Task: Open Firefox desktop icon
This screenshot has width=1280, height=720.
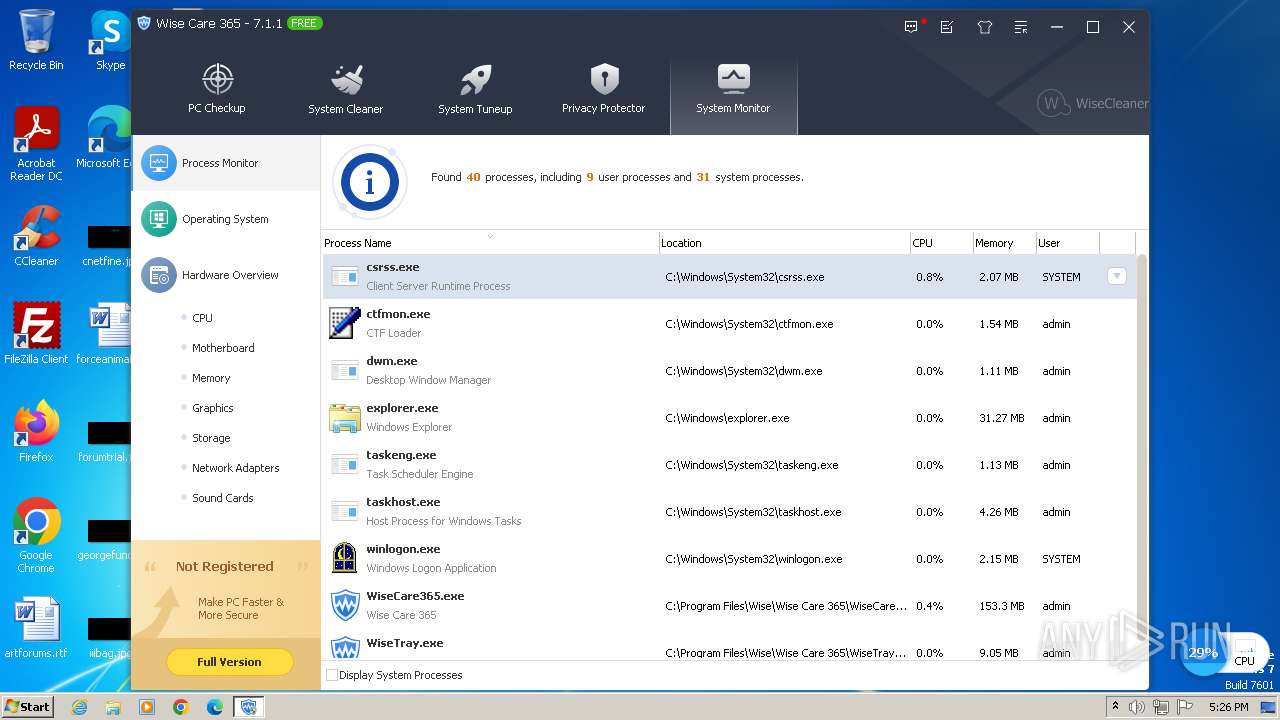Action: click(36, 432)
